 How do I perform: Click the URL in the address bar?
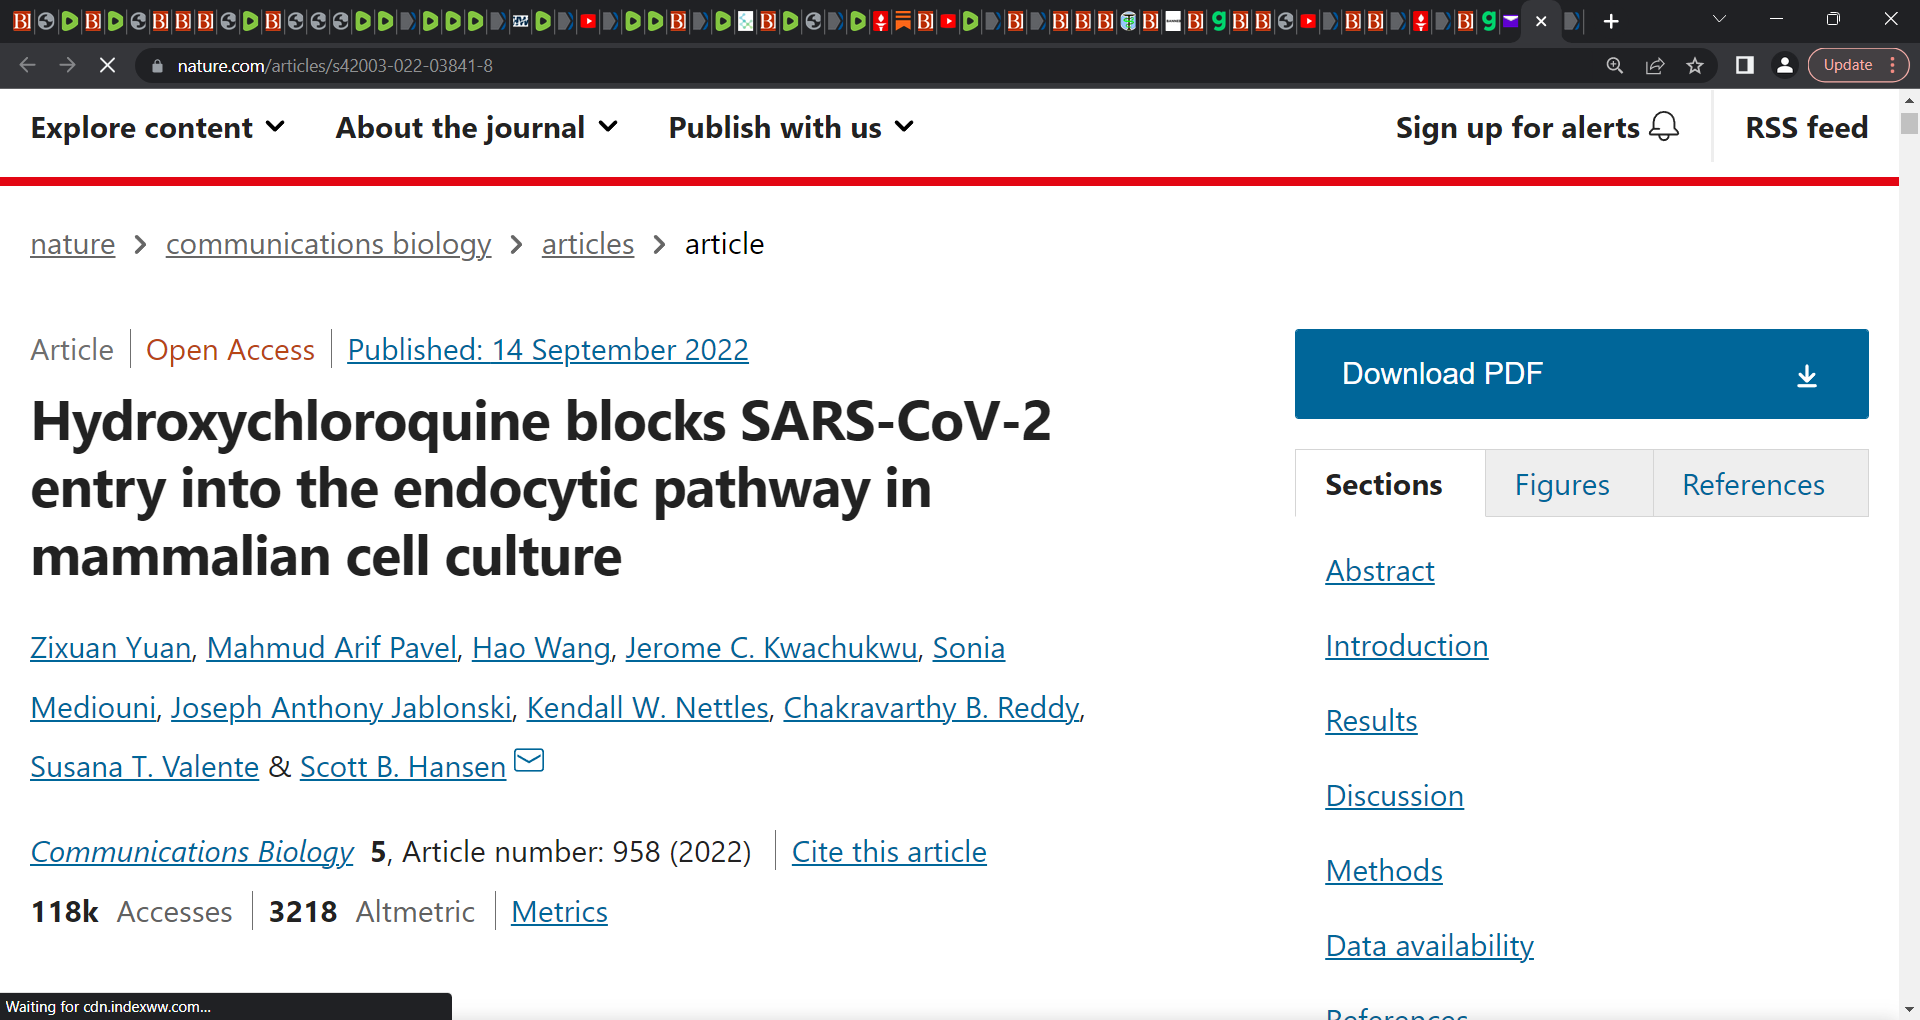point(335,66)
